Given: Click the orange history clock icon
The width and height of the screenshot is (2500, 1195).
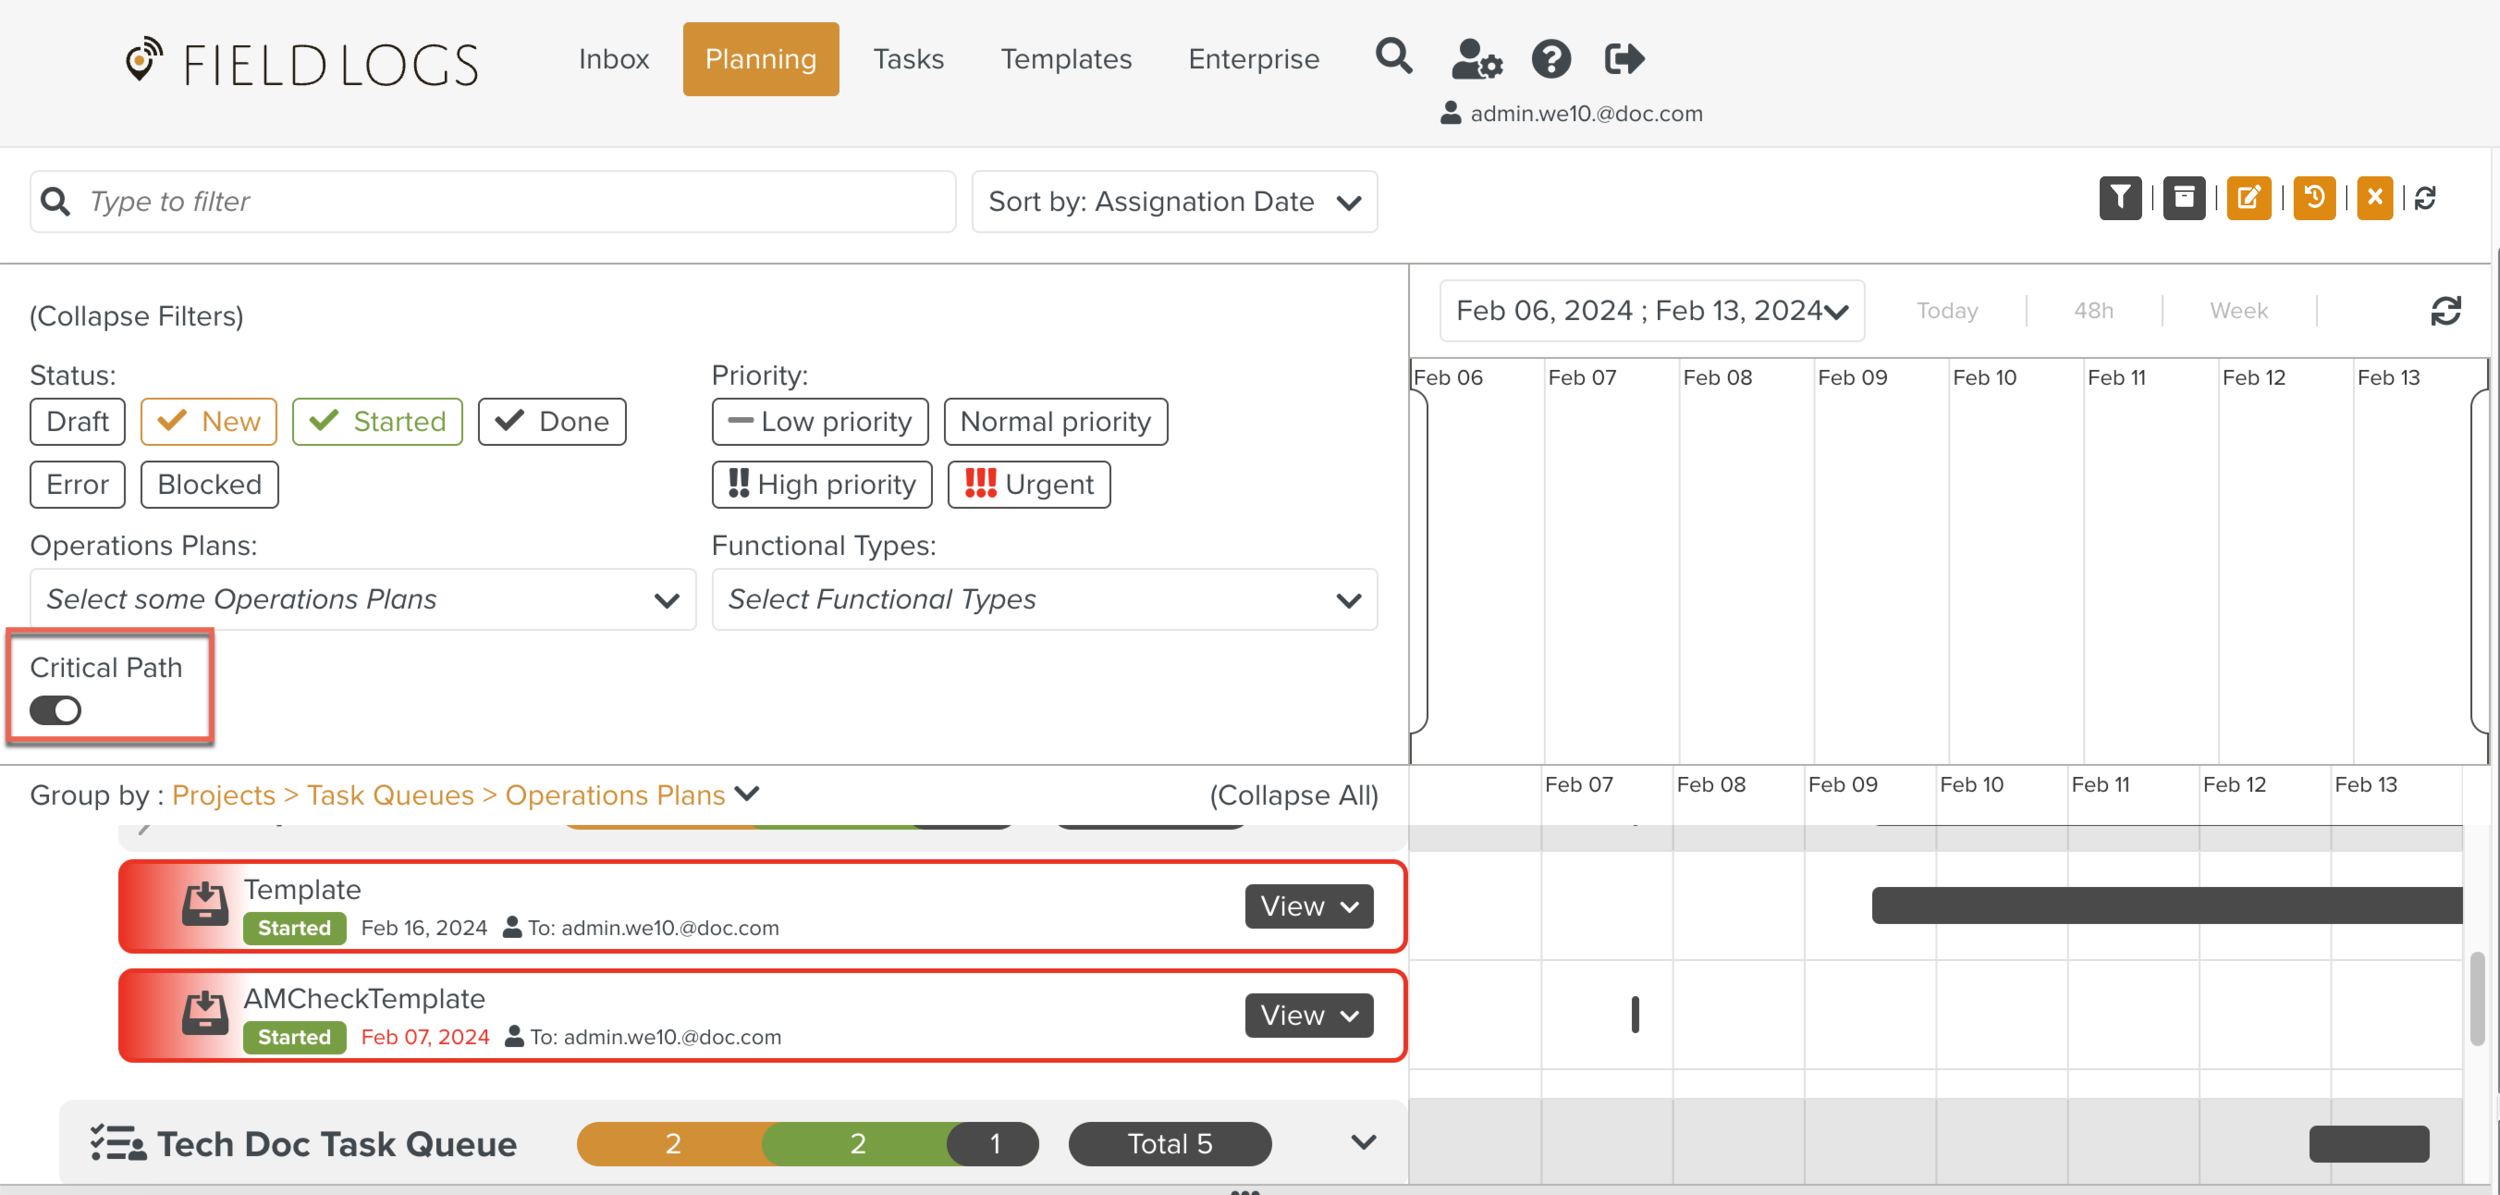Looking at the screenshot, I should (x=2313, y=198).
